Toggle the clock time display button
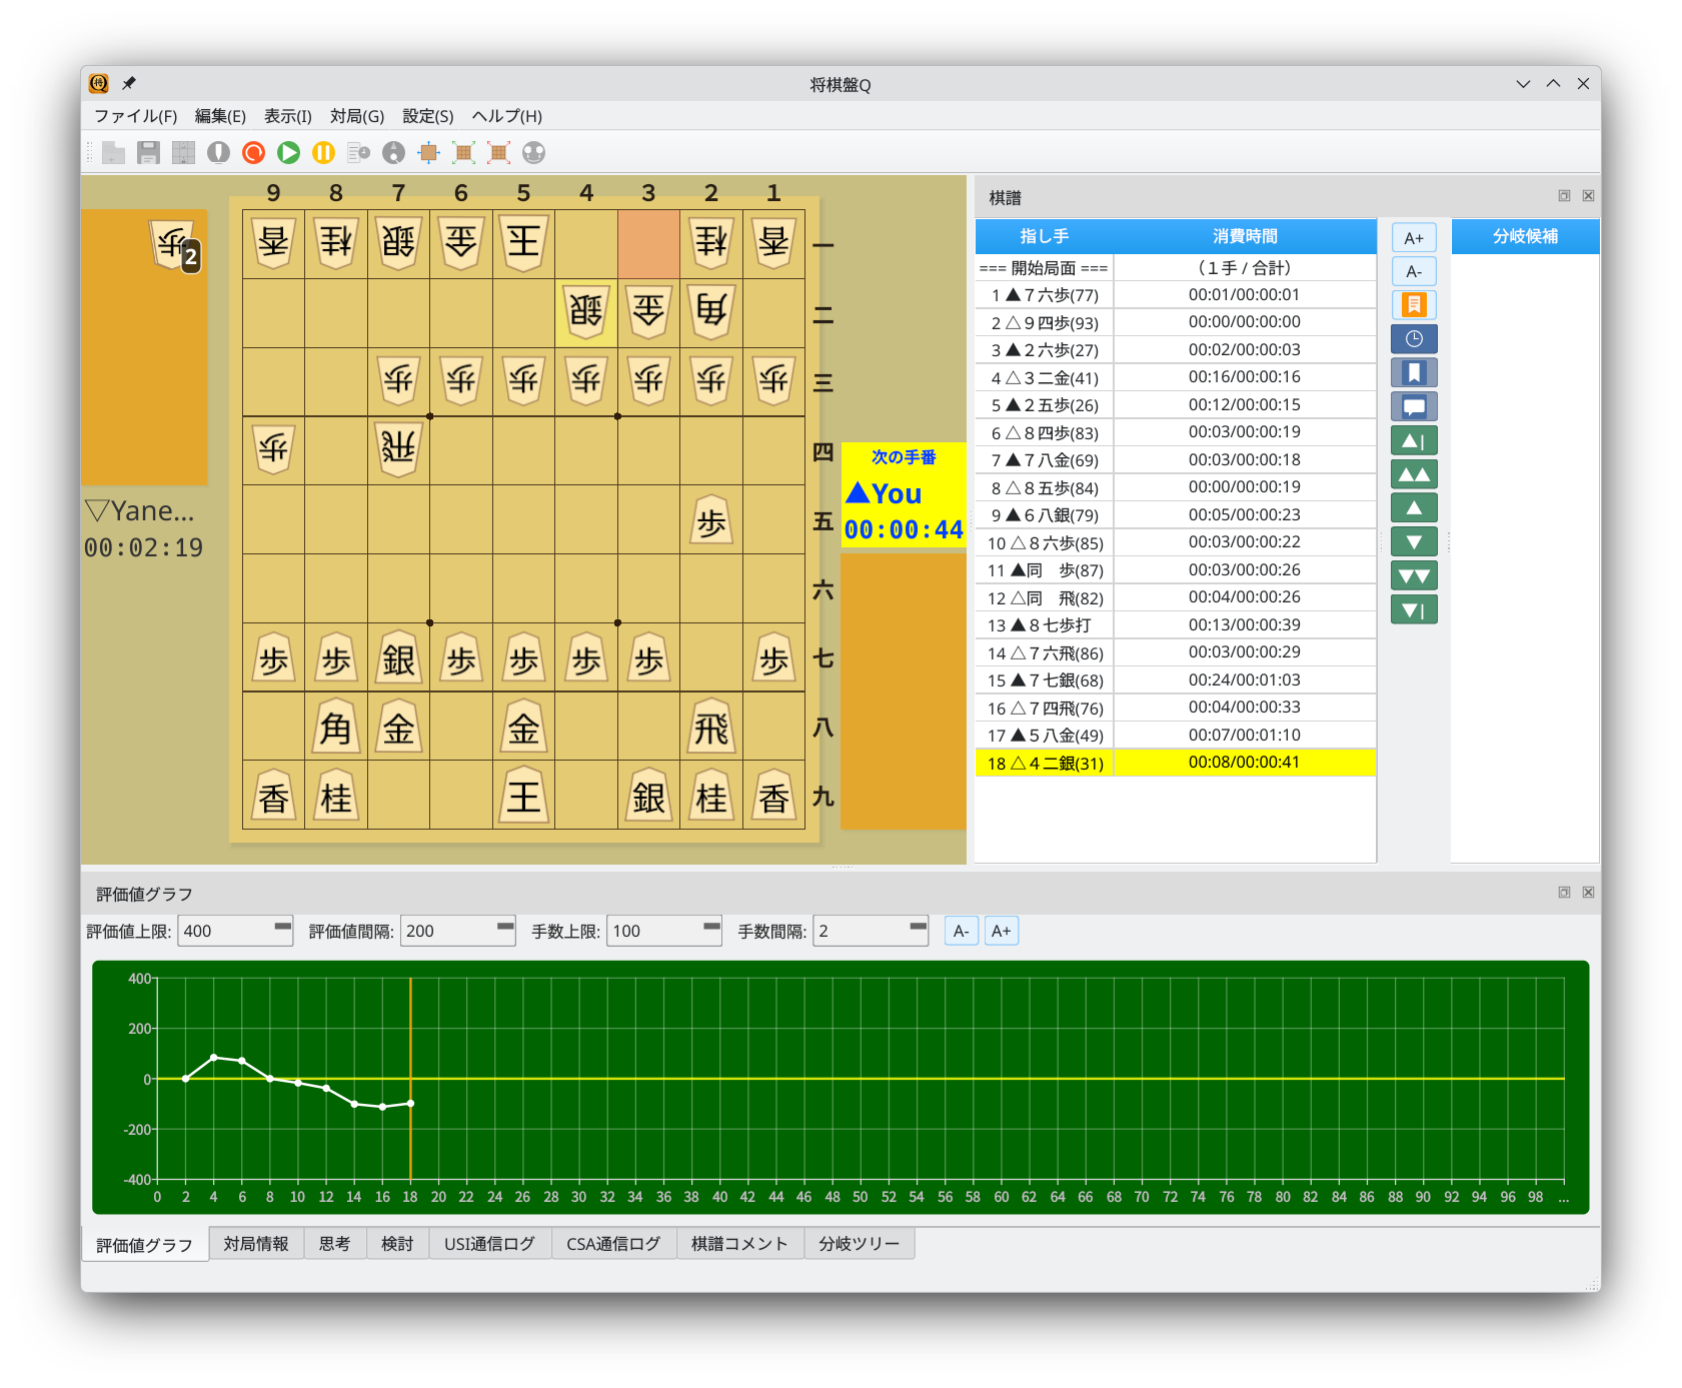Screen dimensions: 1682x1388 (x=1413, y=339)
